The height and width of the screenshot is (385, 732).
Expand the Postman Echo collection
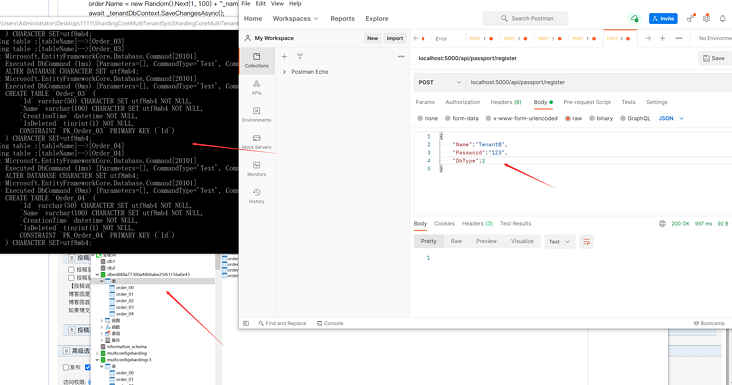click(x=284, y=72)
